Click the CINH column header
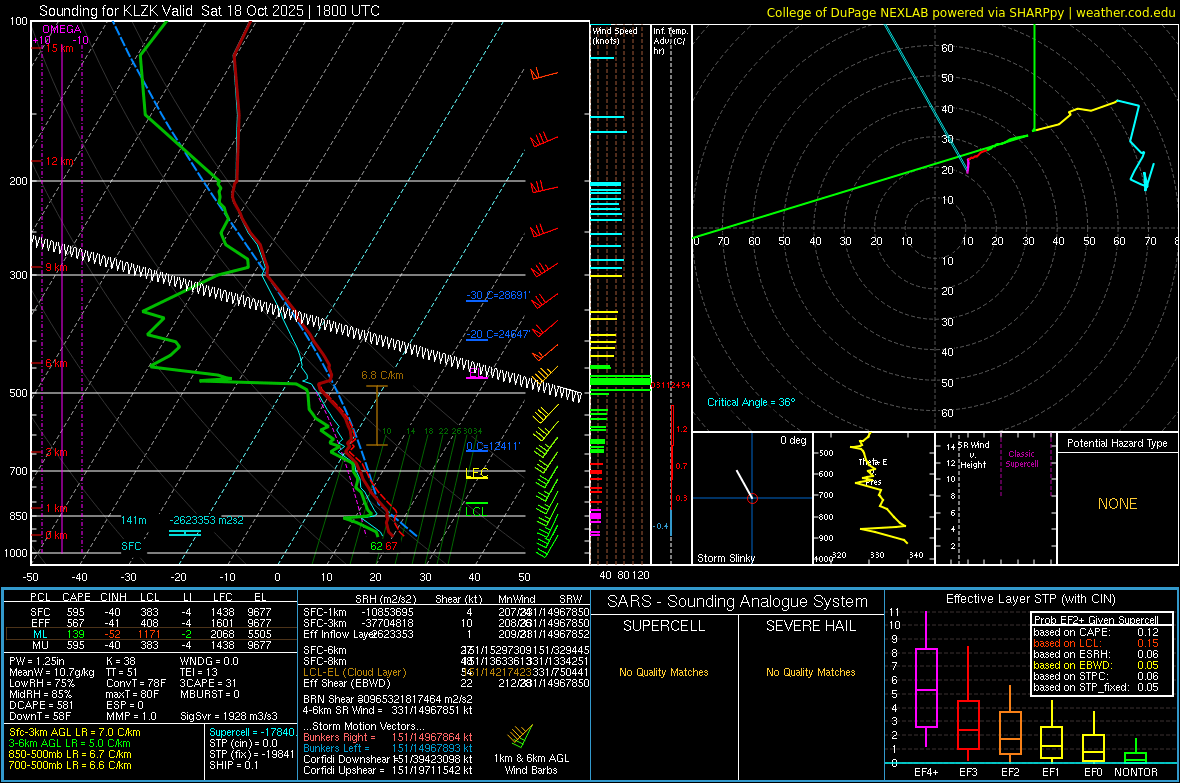 (x=114, y=597)
